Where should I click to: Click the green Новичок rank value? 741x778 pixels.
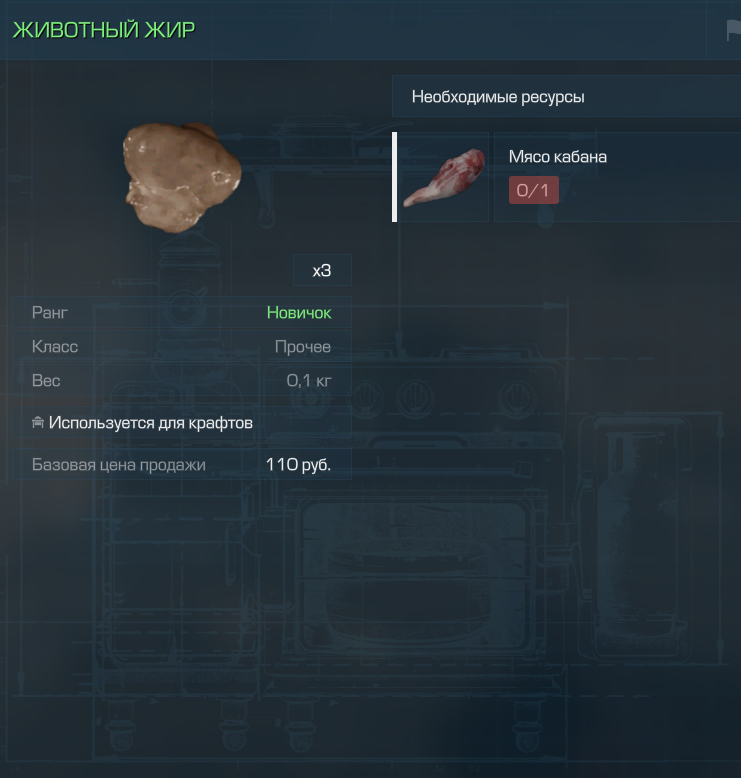pyautogui.click(x=299, y=313)
